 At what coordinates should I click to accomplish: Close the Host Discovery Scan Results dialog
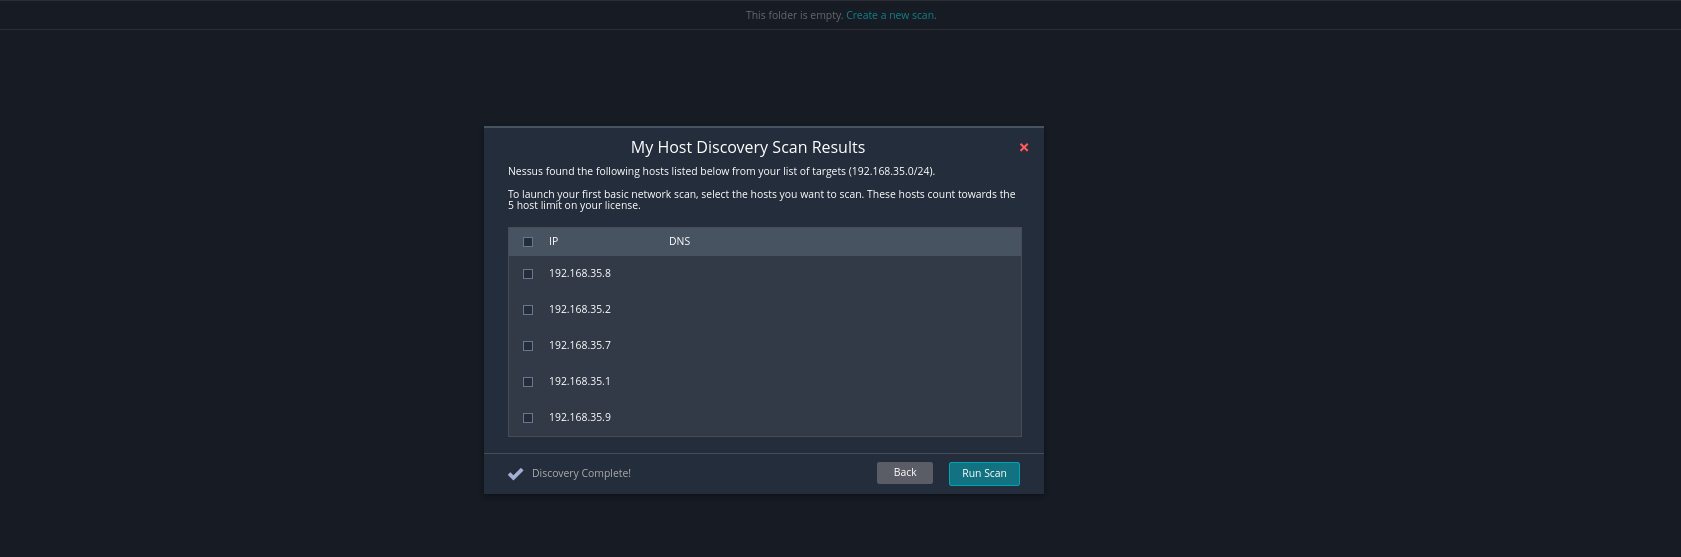click(x=1023, y=147)
